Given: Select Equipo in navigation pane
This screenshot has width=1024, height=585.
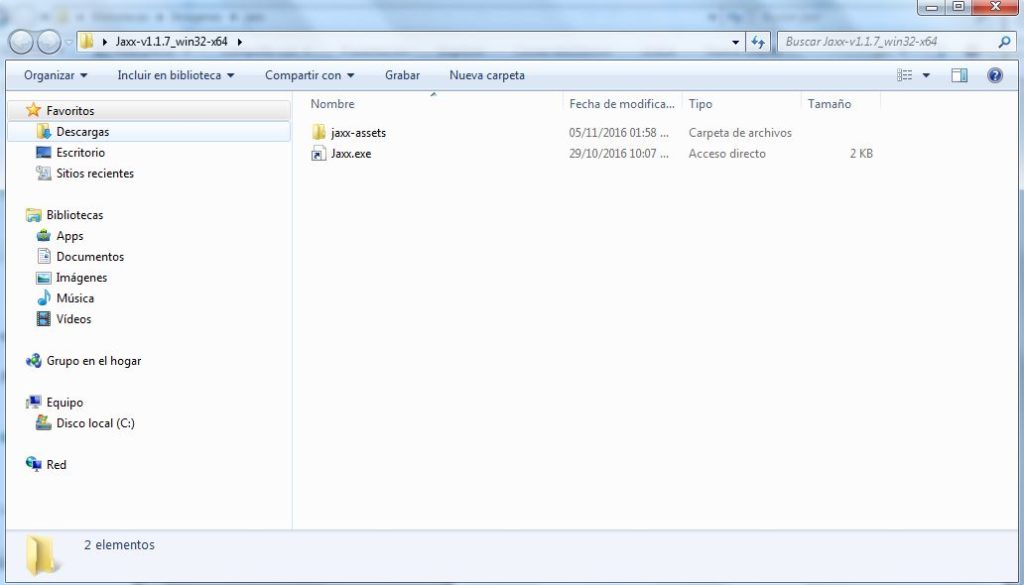Looking at the screenshot, I should (x=65, y=402).
